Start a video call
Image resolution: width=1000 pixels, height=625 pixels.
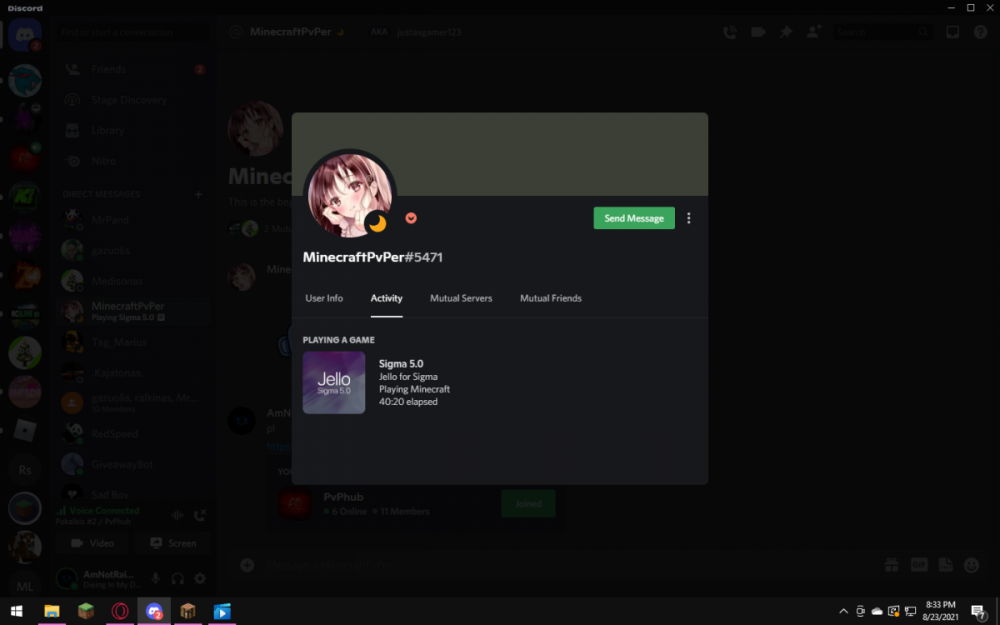pos(758,32)
